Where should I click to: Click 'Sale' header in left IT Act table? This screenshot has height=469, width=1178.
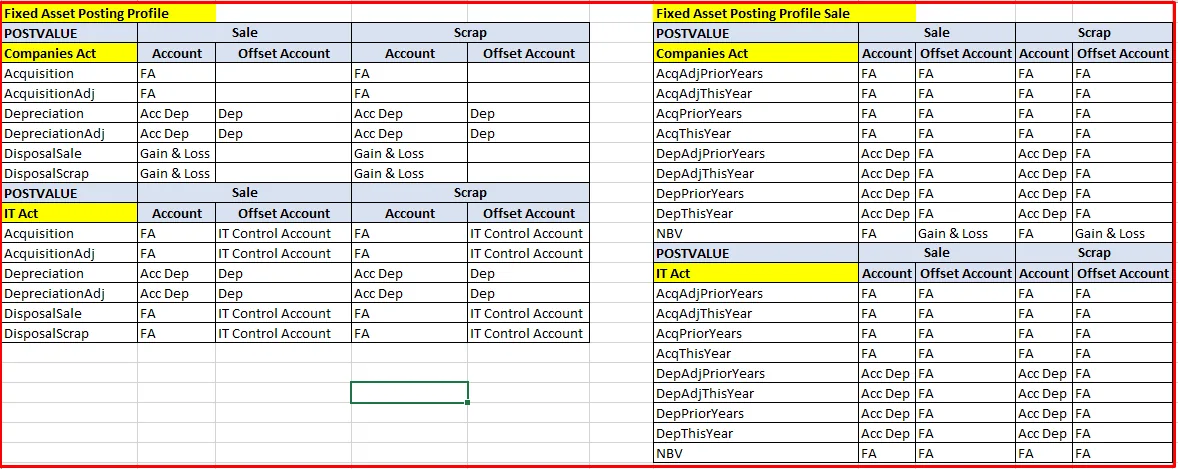click(x=245, y=193)
